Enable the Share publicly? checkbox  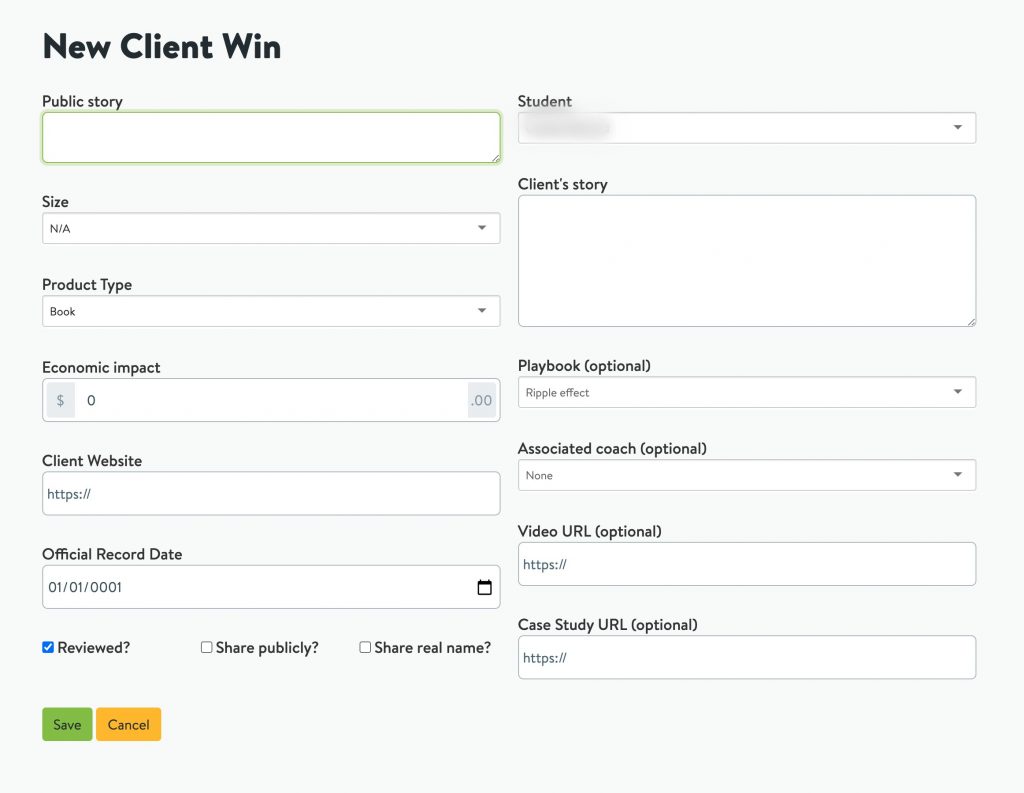[x=206, y=647]
